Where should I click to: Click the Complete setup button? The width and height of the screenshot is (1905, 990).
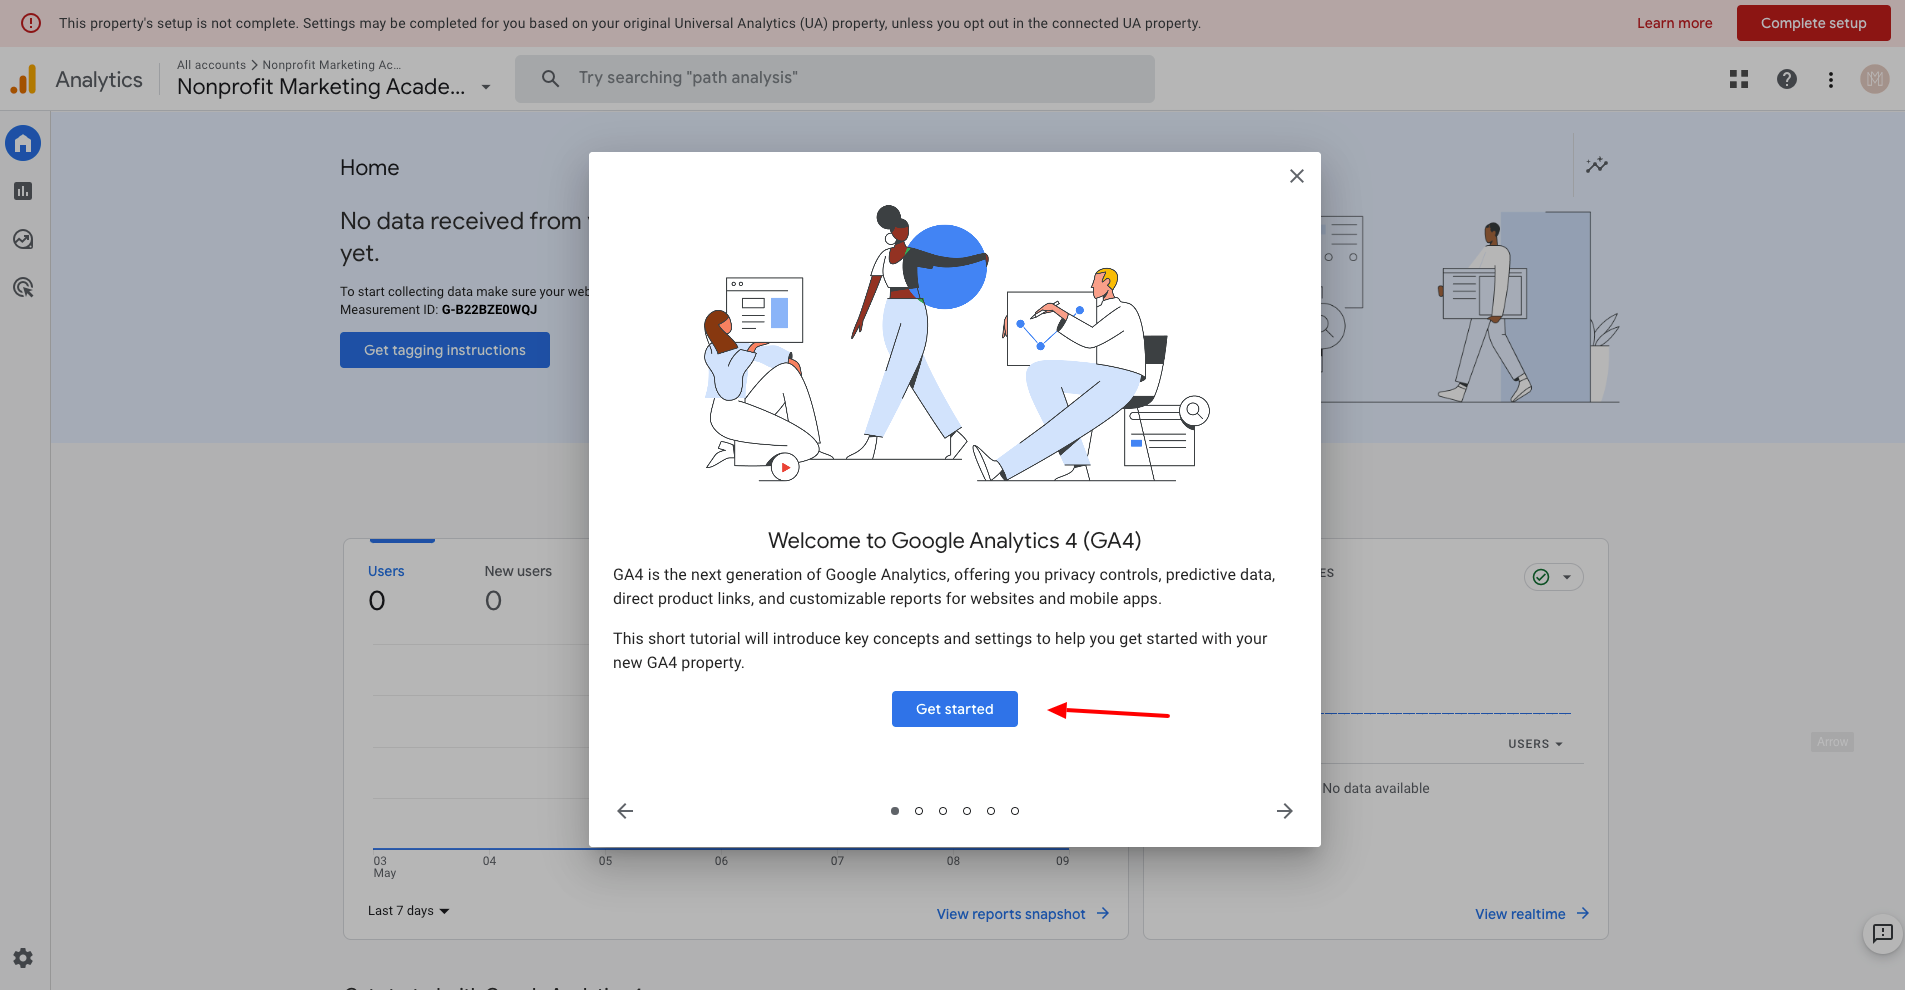pos(1814,23)
